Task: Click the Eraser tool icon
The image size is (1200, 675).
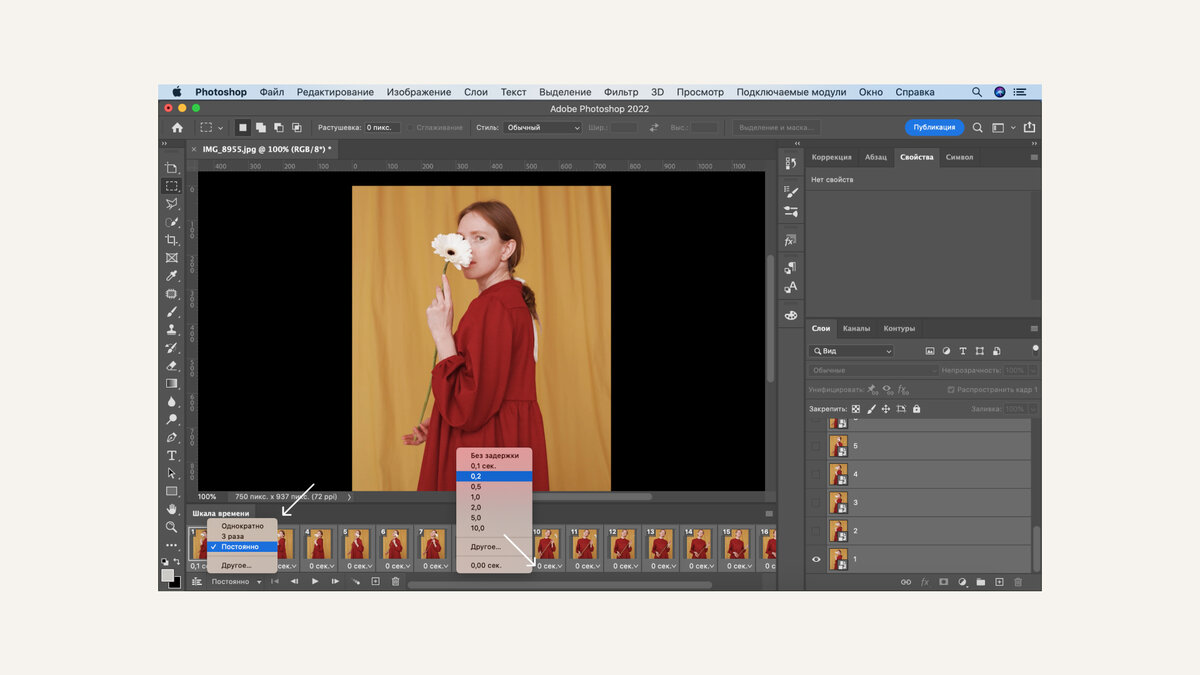Action: point(172,365)
